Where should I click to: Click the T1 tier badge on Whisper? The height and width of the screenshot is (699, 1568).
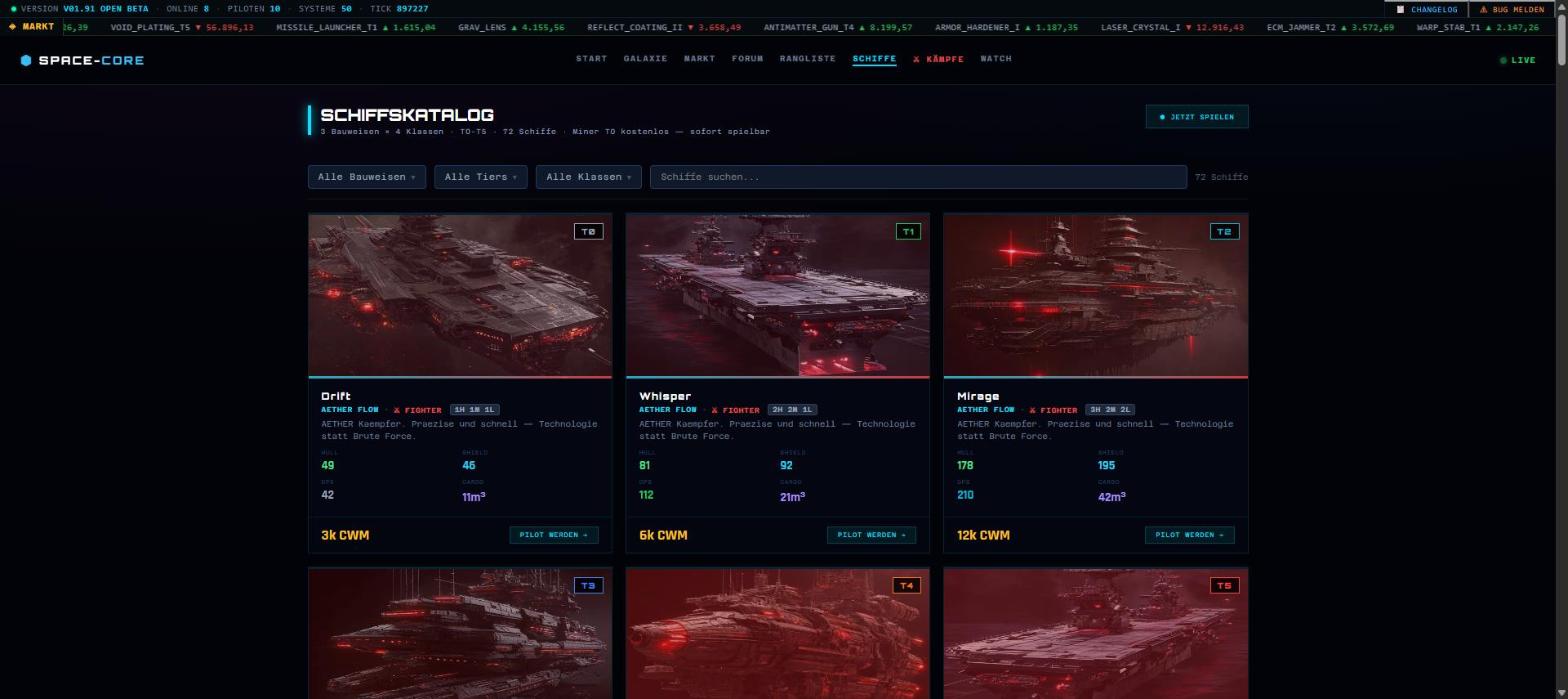coord(908,231)
